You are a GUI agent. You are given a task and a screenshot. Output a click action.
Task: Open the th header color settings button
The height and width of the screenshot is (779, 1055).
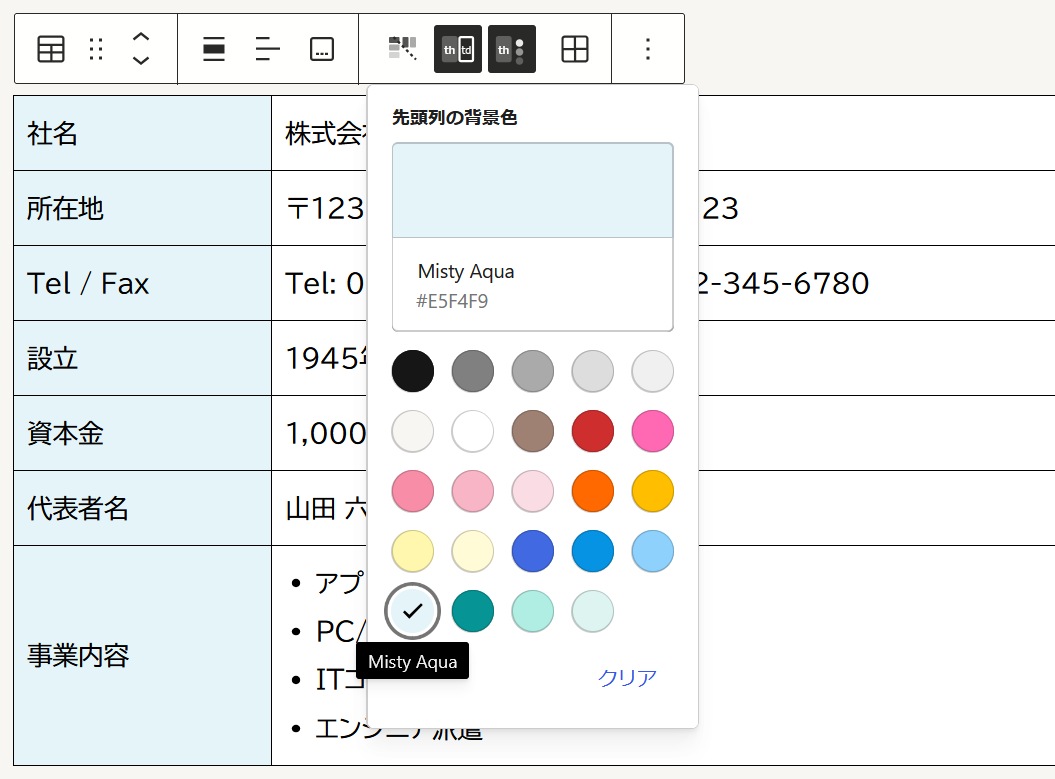tap(511, 49)
